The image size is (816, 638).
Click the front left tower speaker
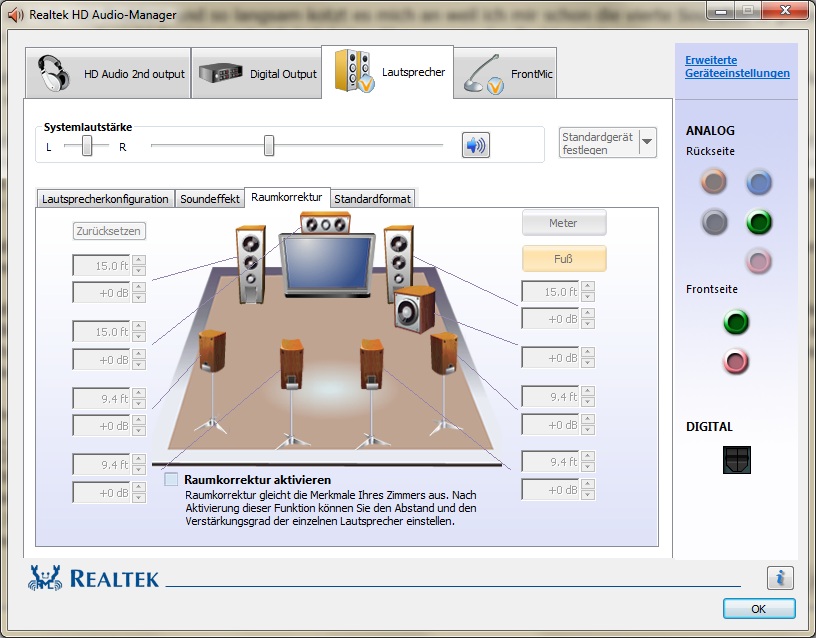click(x=250, y=264)
